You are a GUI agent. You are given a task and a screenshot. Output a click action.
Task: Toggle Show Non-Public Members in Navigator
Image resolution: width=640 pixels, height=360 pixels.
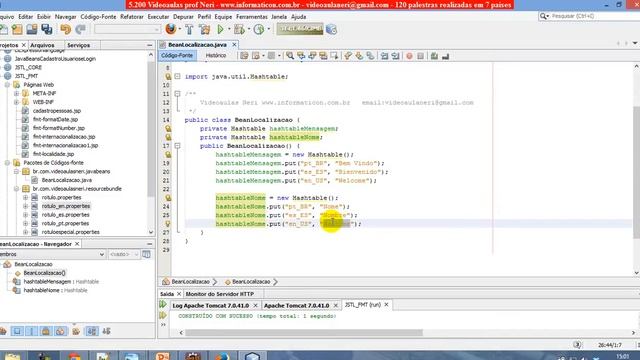(x=46, y=331)
